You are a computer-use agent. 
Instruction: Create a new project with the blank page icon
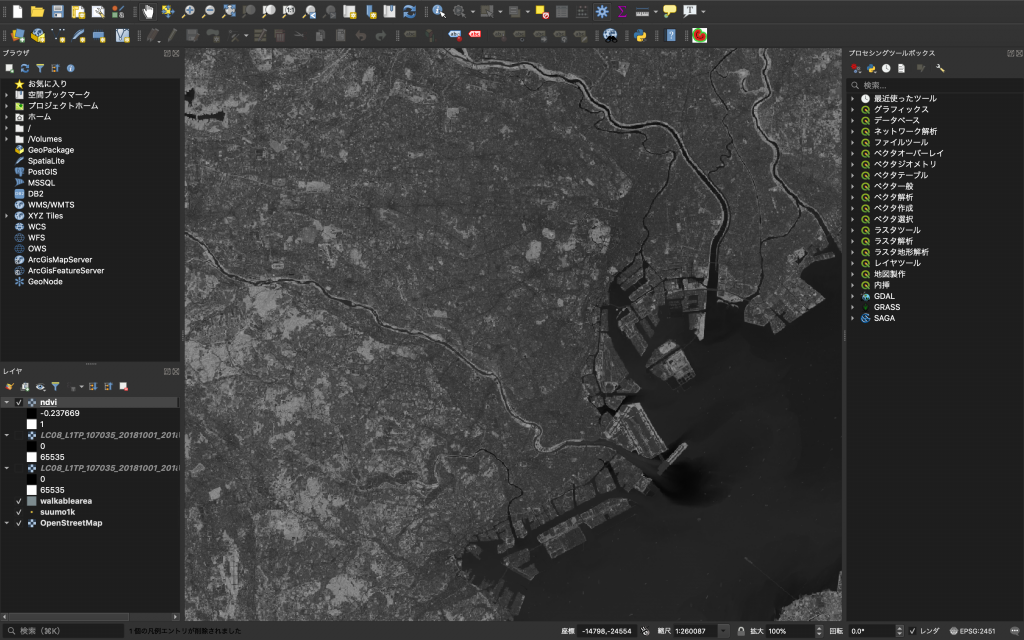pos(18,11)
